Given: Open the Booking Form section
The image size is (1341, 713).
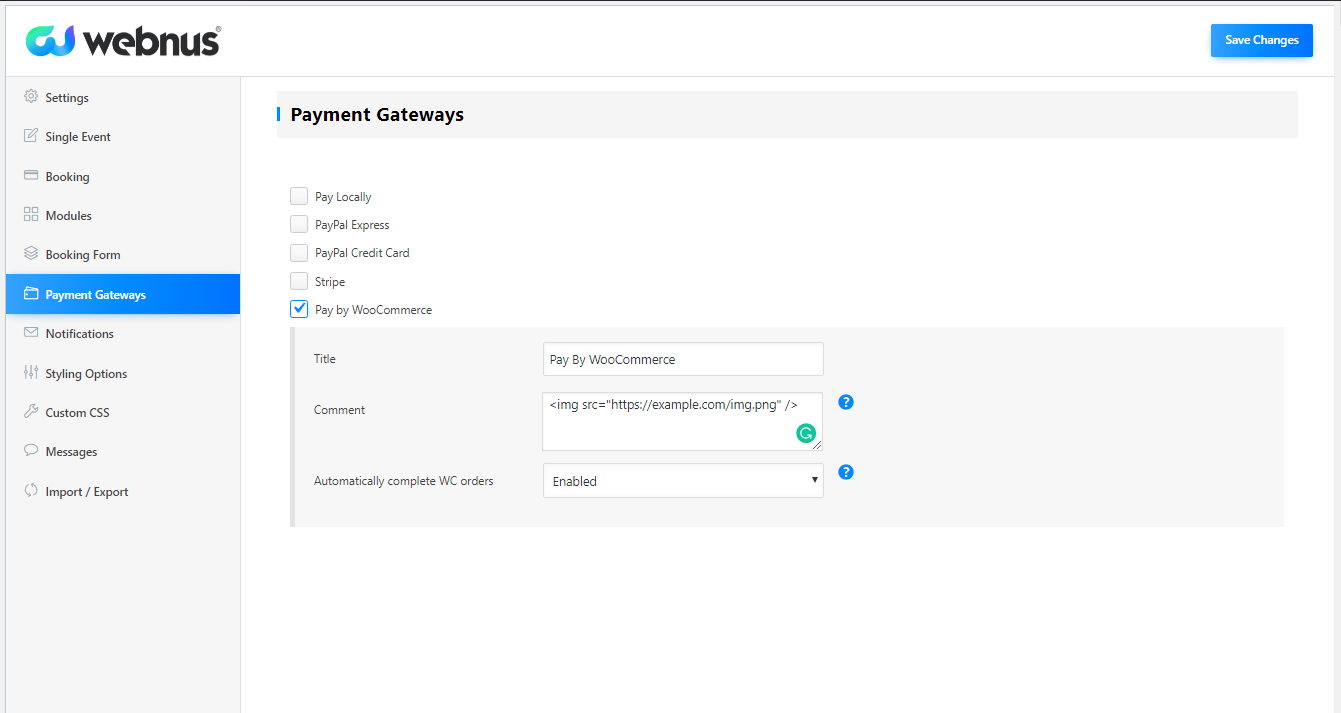Looking at the screenshot, I should [122, 254].
